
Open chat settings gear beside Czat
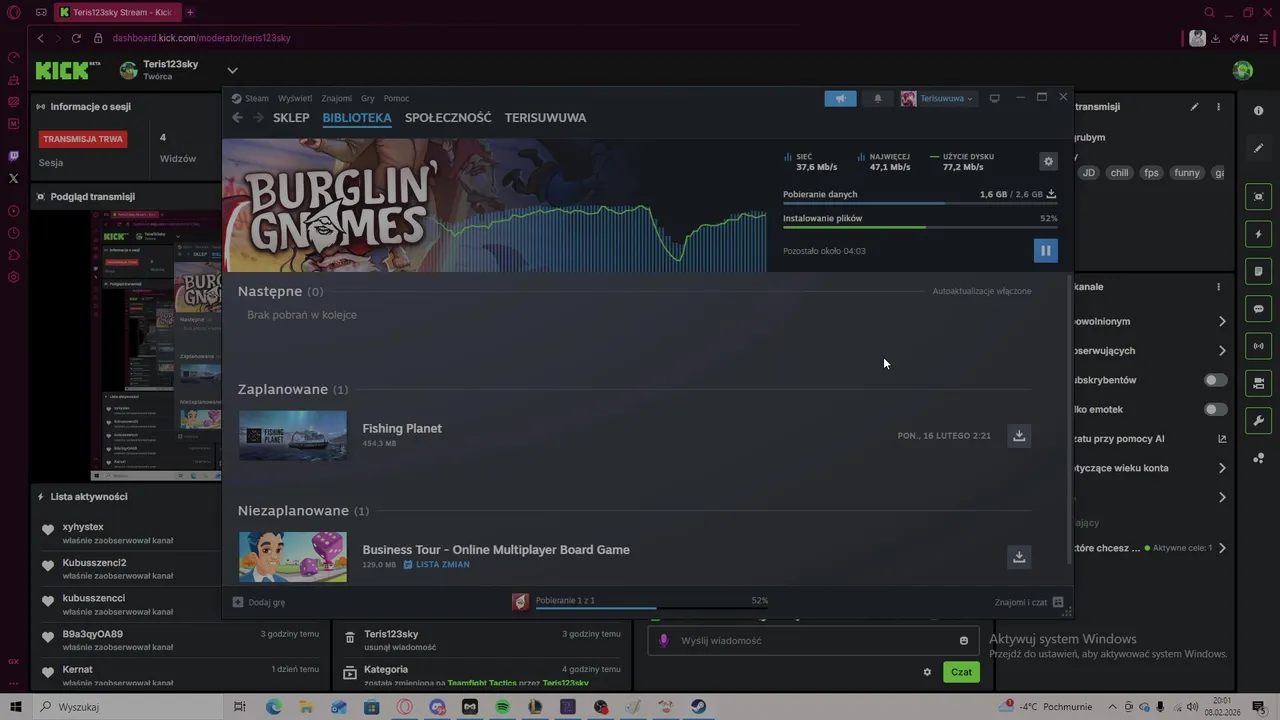(927, 672)
